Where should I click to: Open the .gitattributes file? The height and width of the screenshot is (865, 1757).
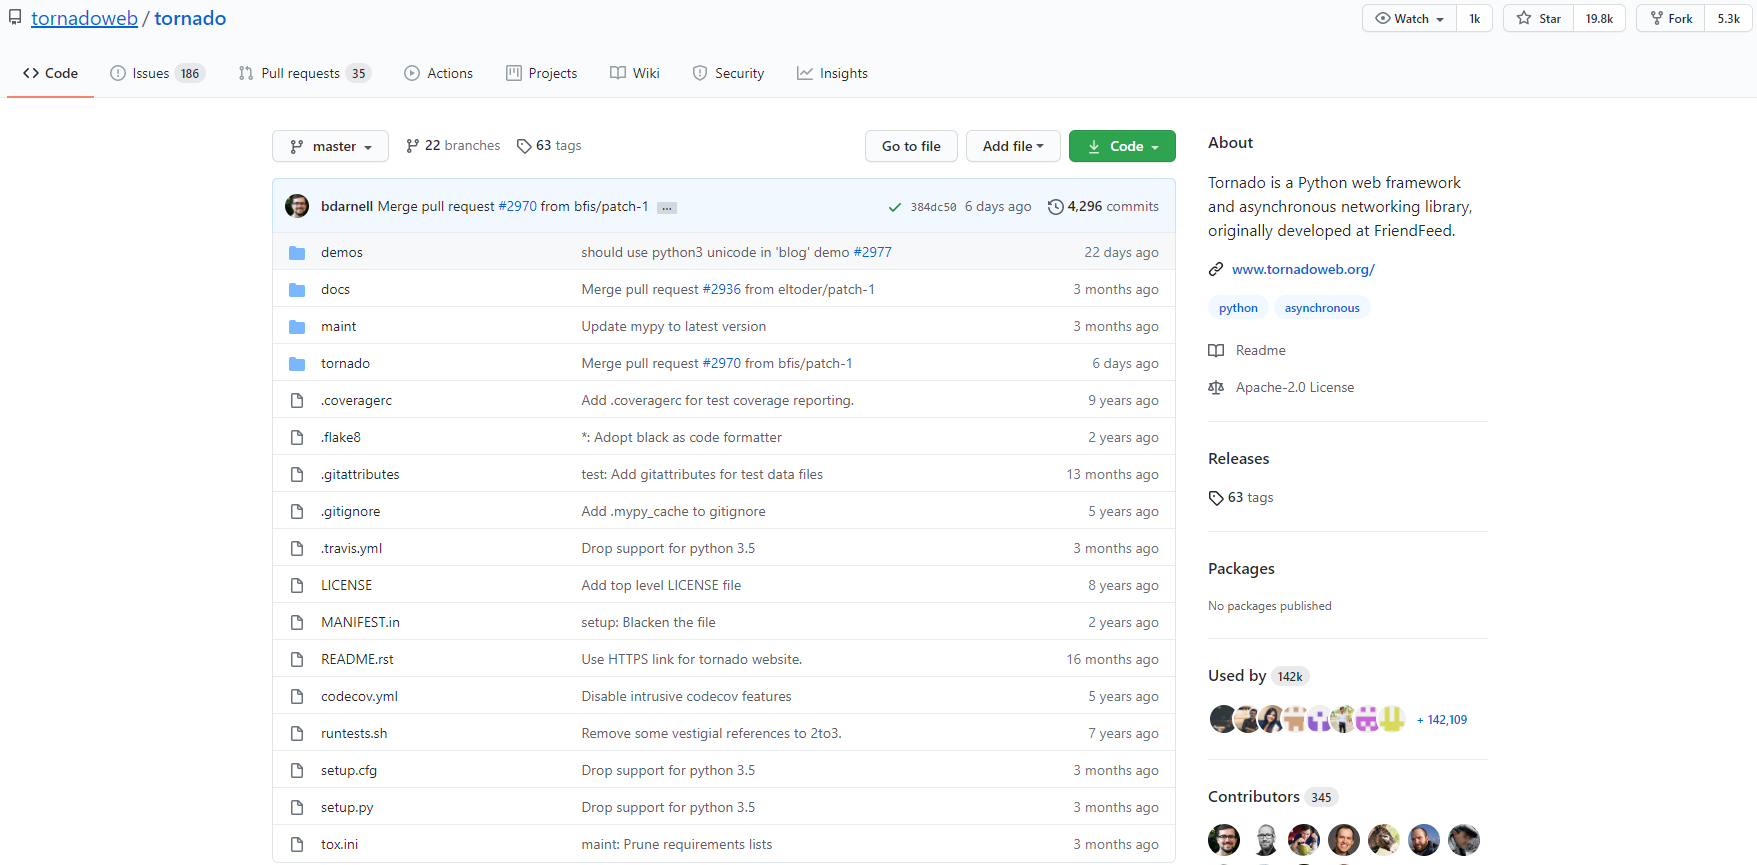click(360, 474)
